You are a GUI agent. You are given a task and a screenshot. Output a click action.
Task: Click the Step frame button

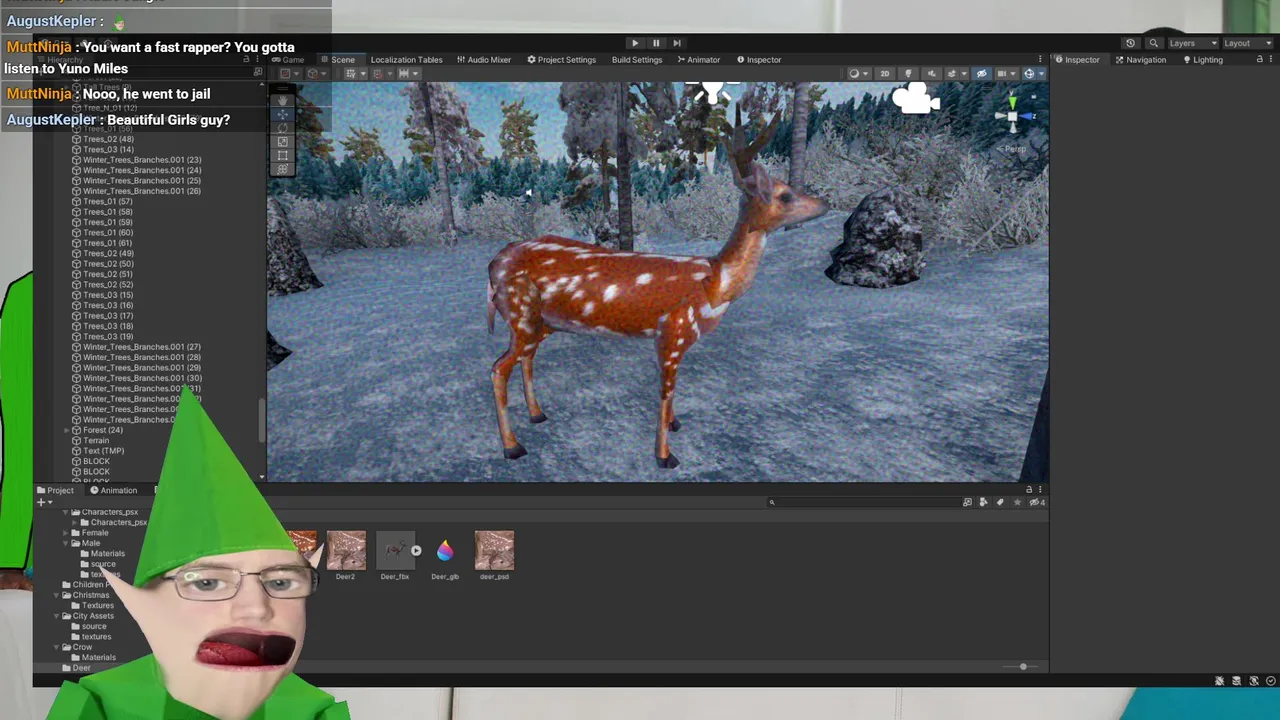click(x=677, y=43)
